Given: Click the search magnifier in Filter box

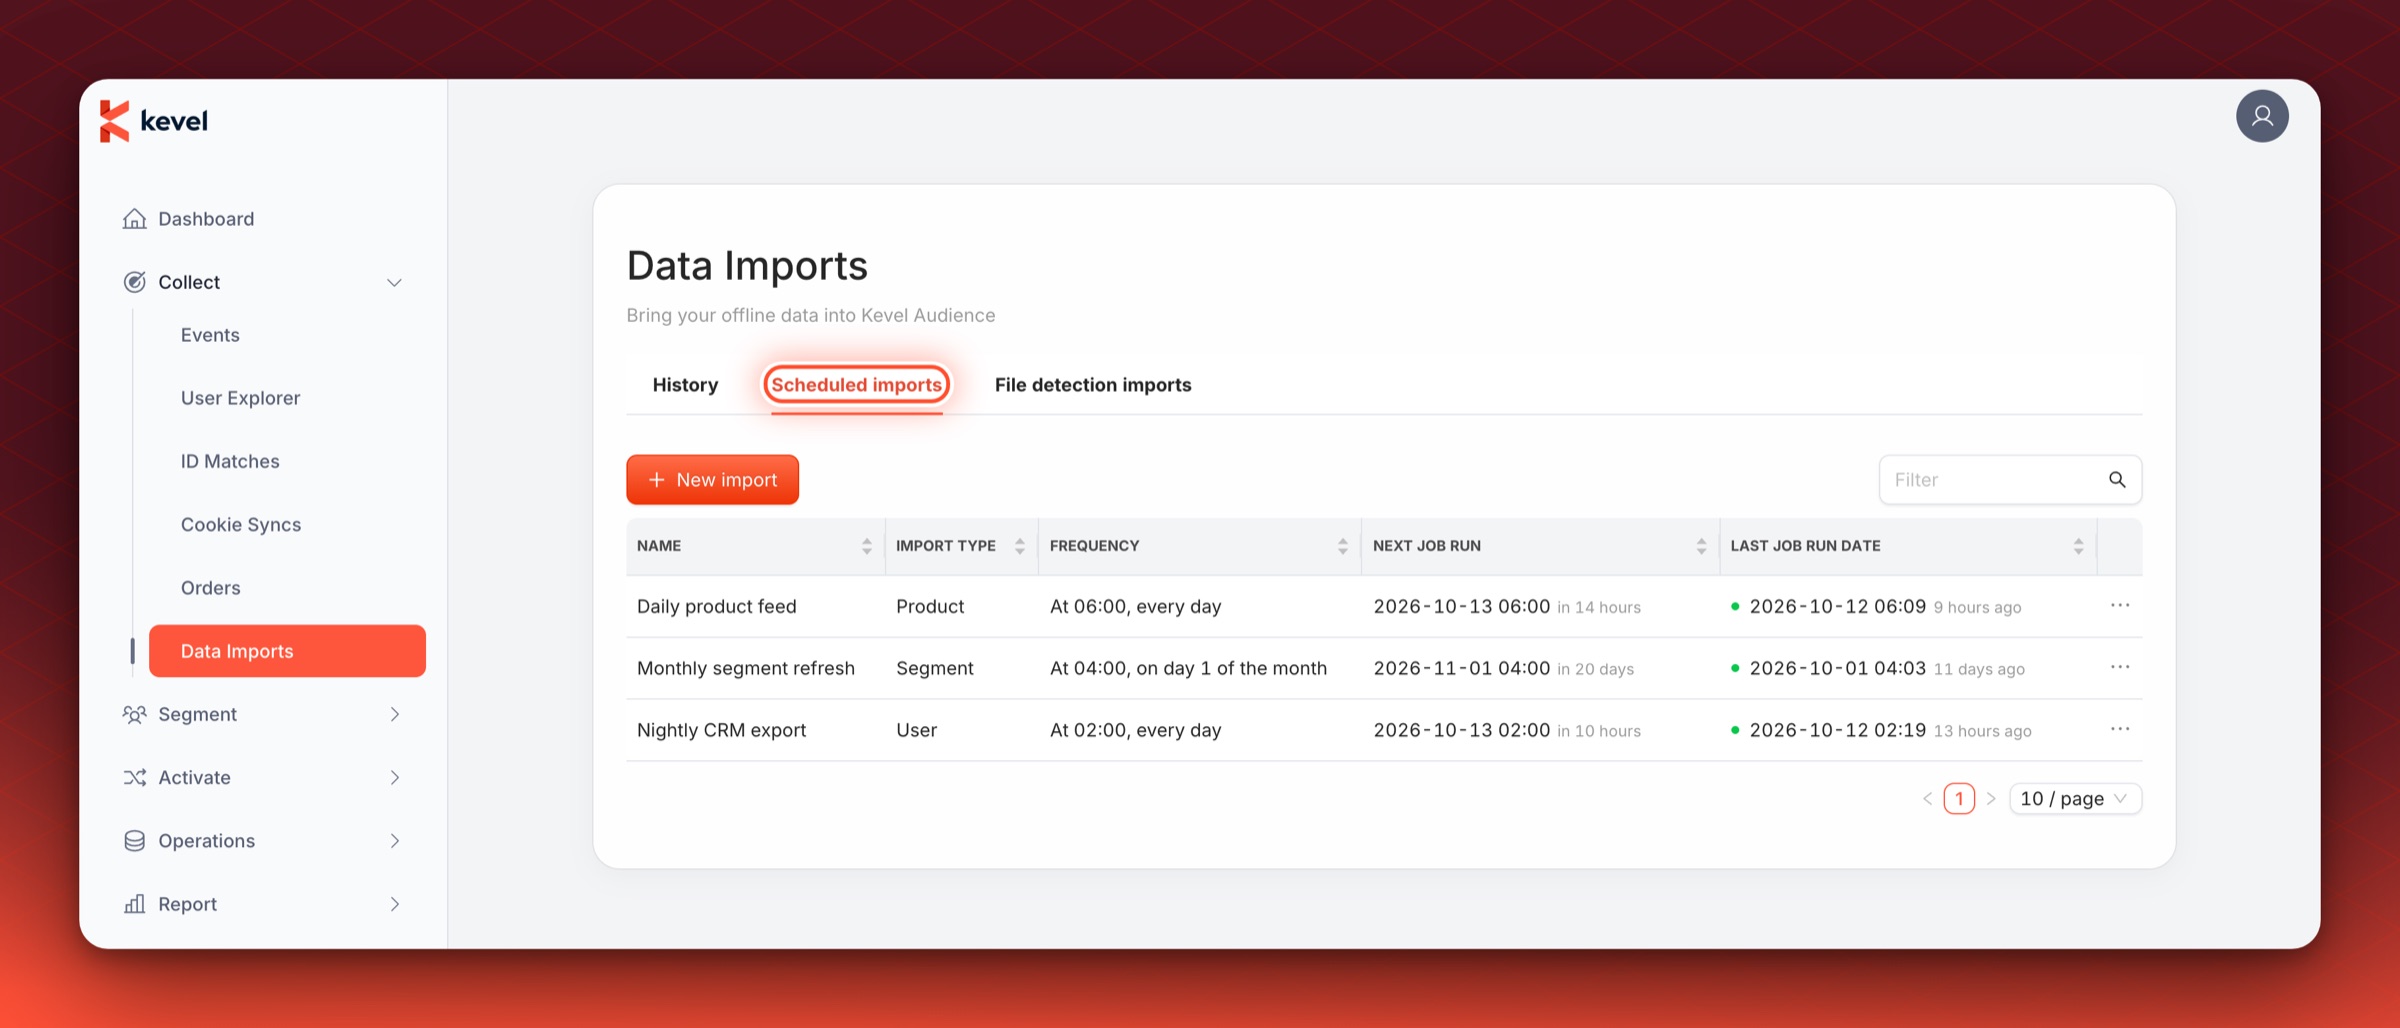Looking at the screenshot, I should [2117, 480].
